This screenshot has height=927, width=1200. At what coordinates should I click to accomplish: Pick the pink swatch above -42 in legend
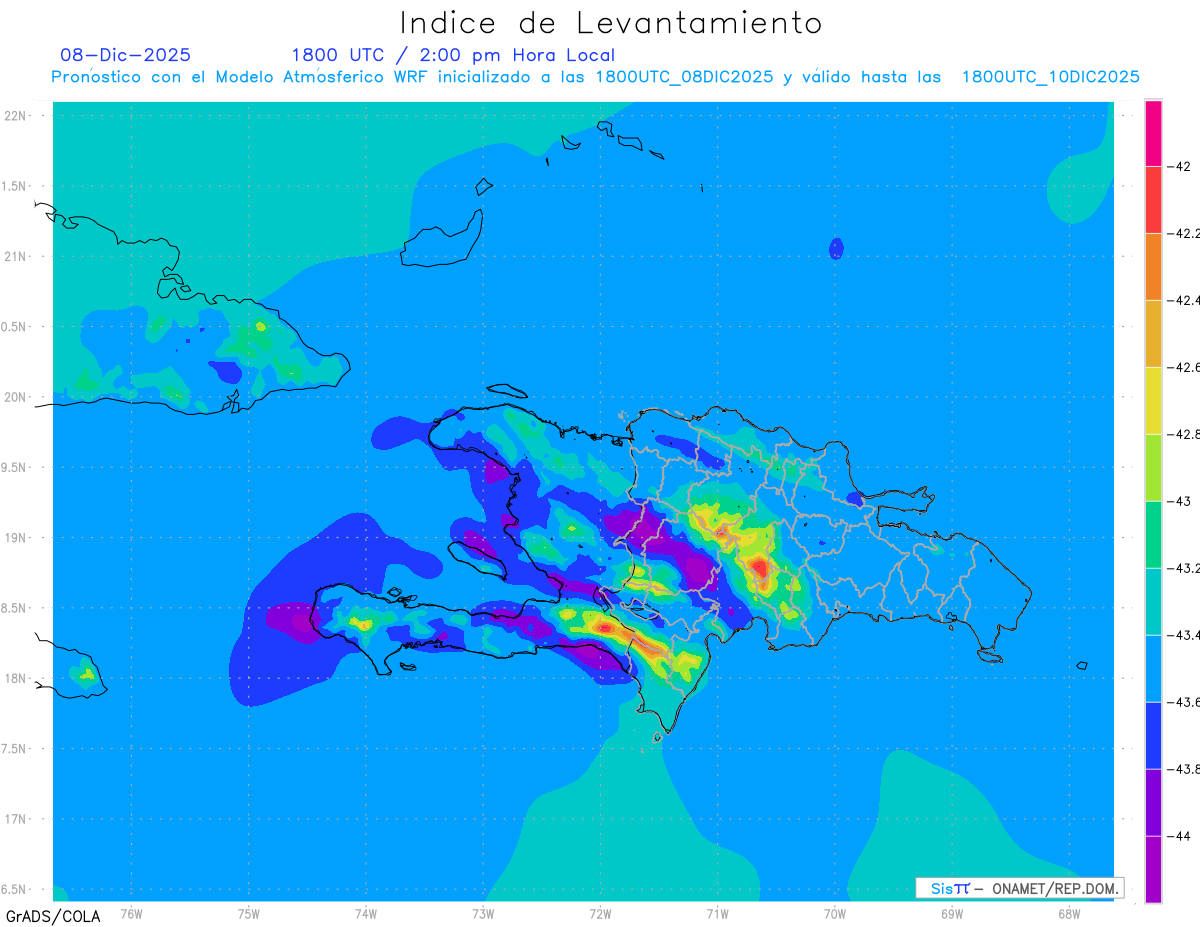click(1153, 133)
